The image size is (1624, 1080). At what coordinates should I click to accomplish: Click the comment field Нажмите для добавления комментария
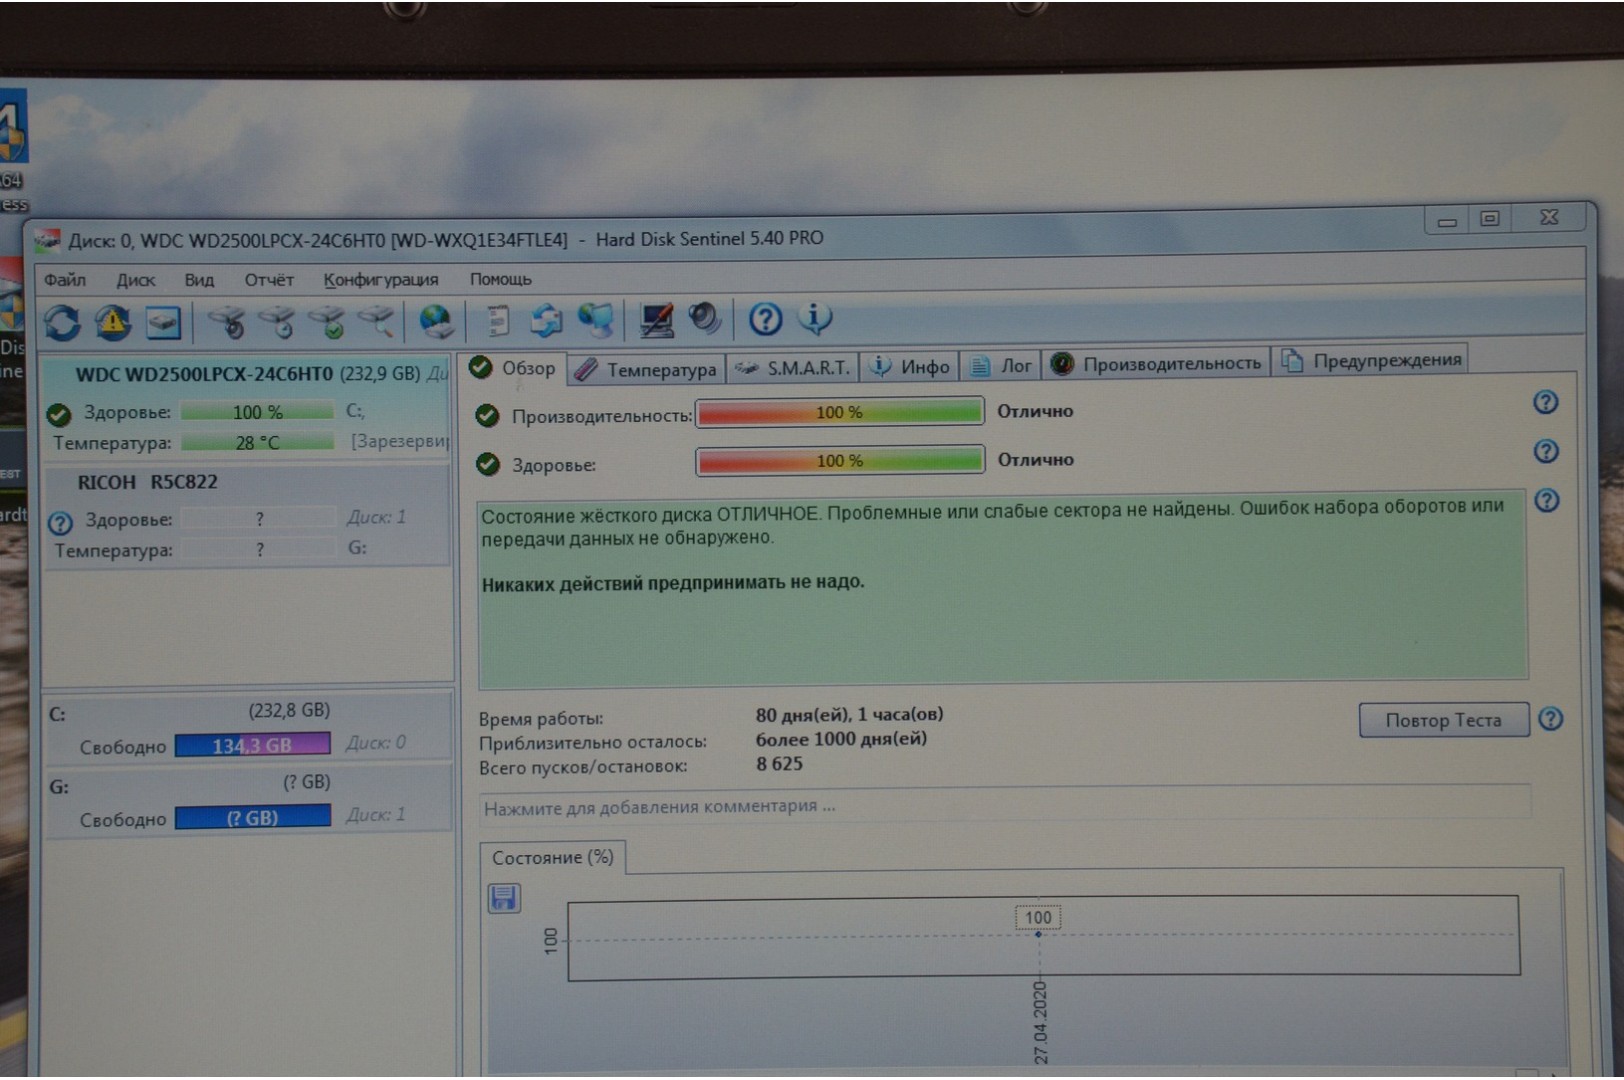pos(1005,806)
